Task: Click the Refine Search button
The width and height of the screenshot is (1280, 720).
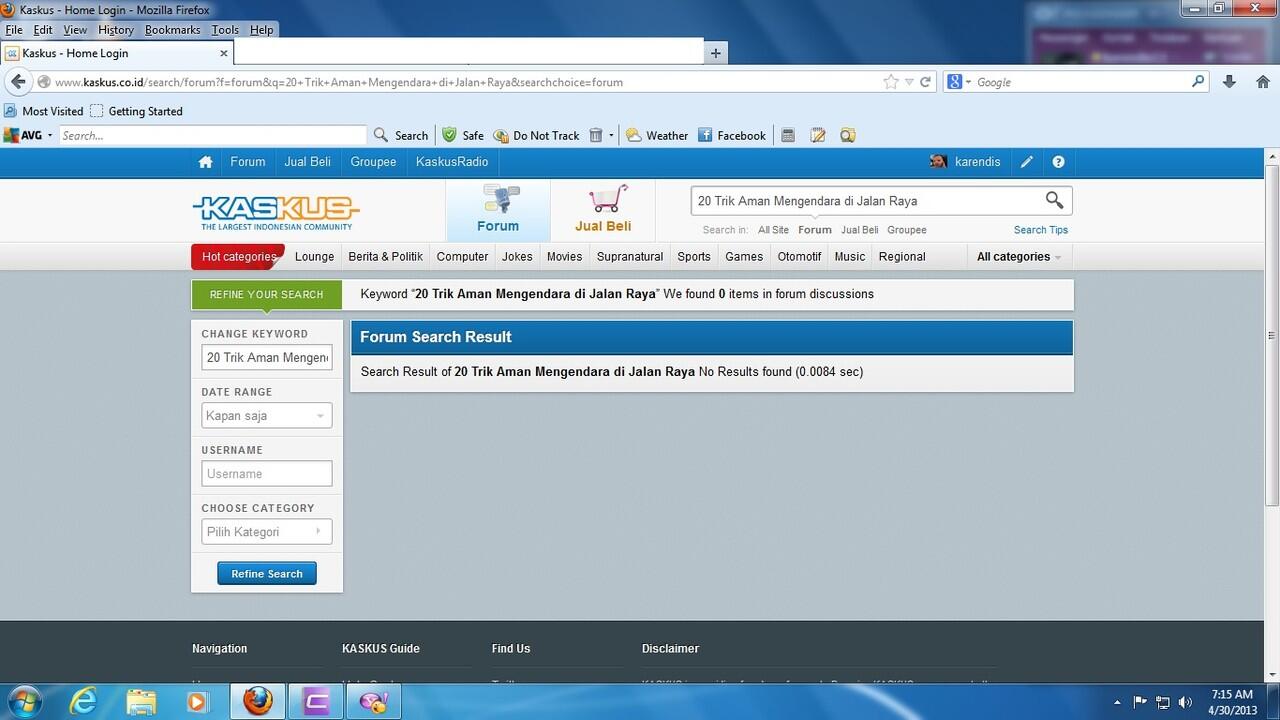Action: pyautogui.click(x=267, y=574)
